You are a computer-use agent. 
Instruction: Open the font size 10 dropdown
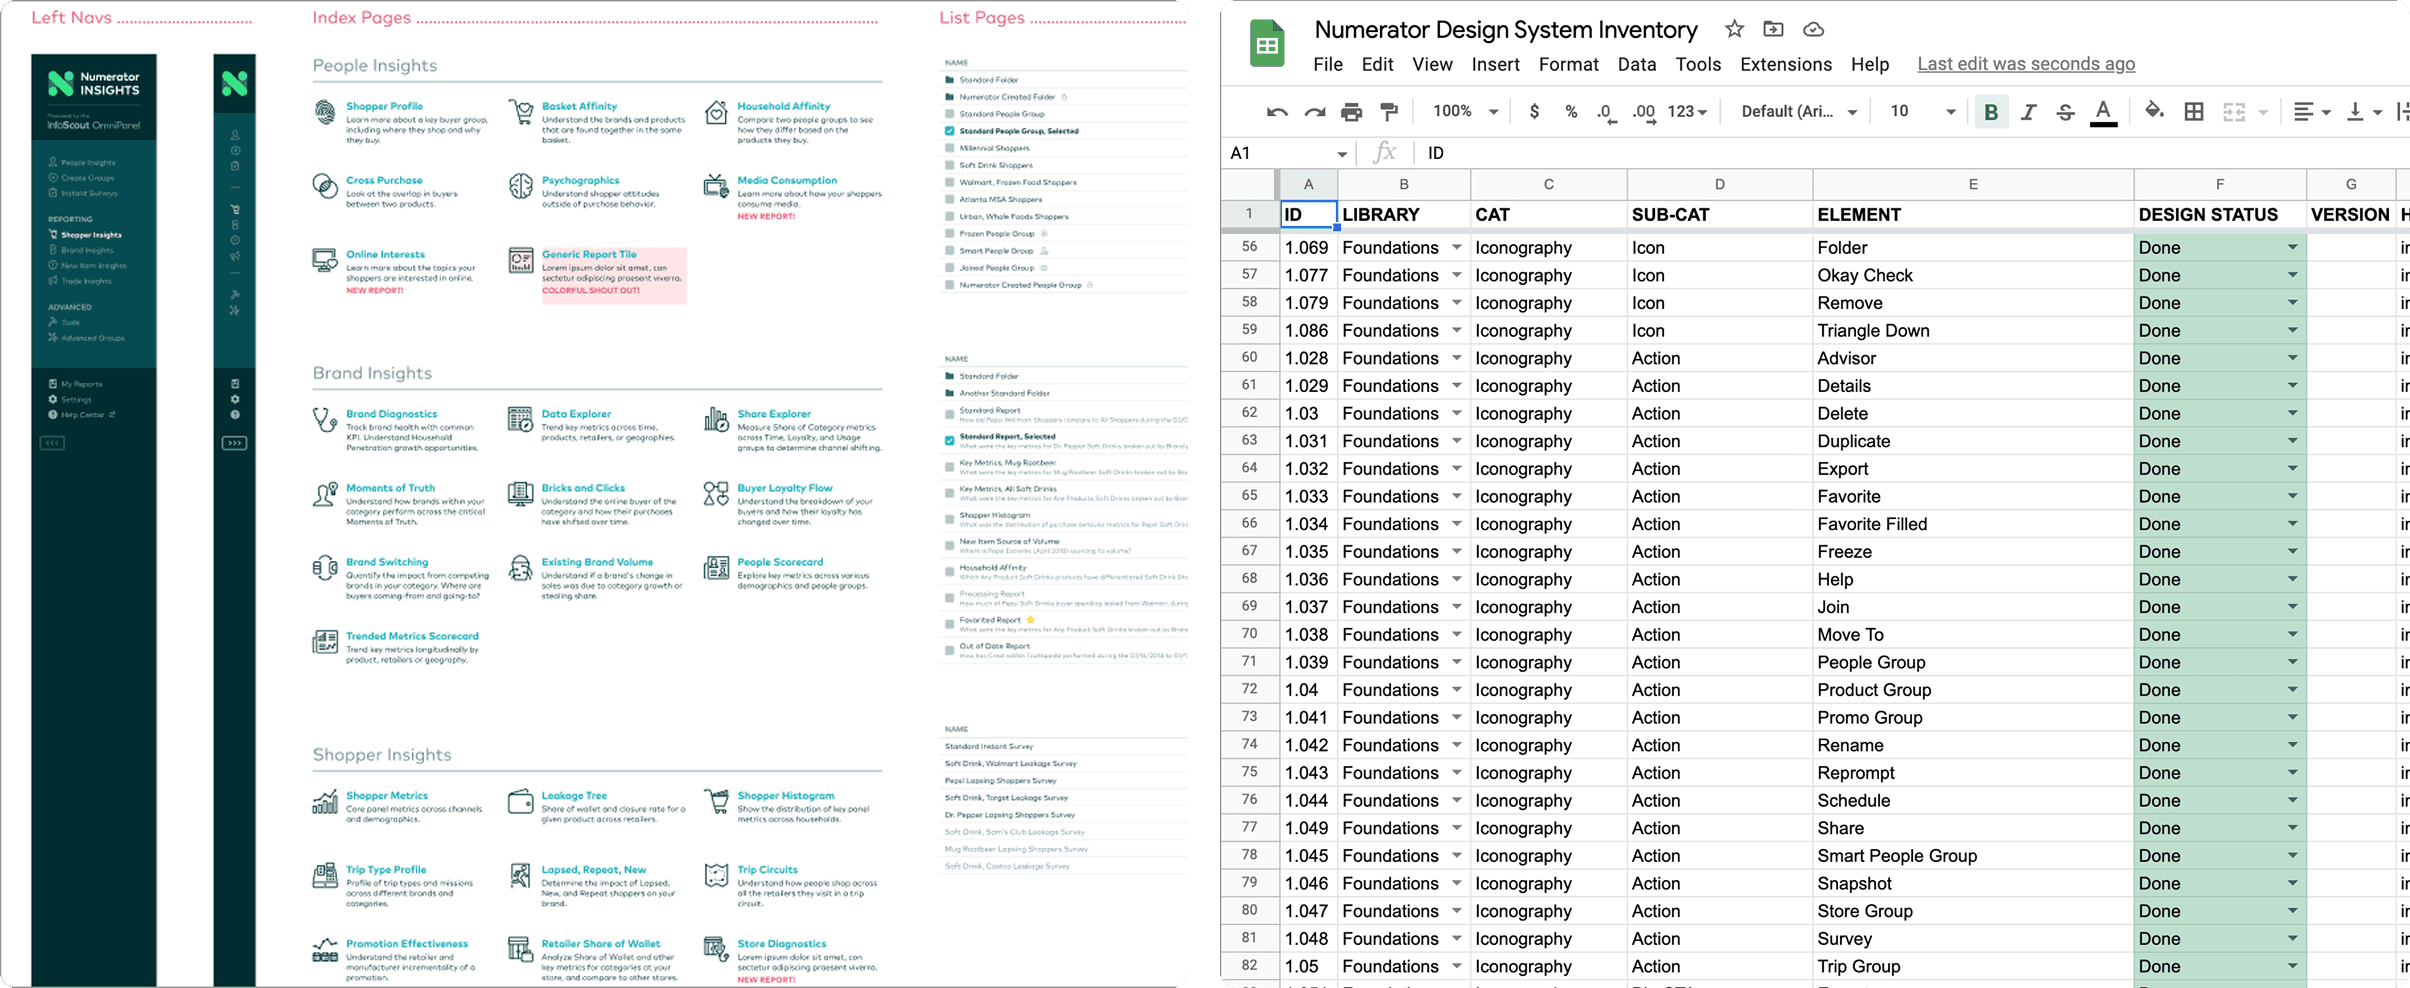point(1922,112)
